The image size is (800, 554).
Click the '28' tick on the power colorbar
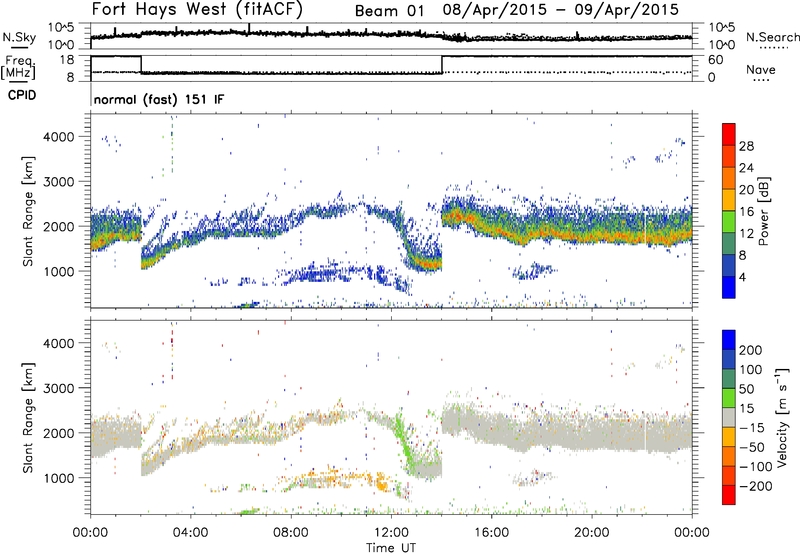(x=746, y=146)
